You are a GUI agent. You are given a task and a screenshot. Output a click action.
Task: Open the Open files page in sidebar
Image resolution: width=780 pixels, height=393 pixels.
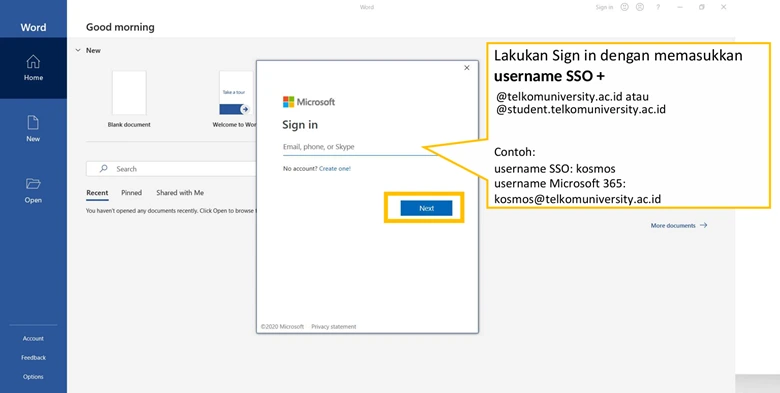(33, 190)
